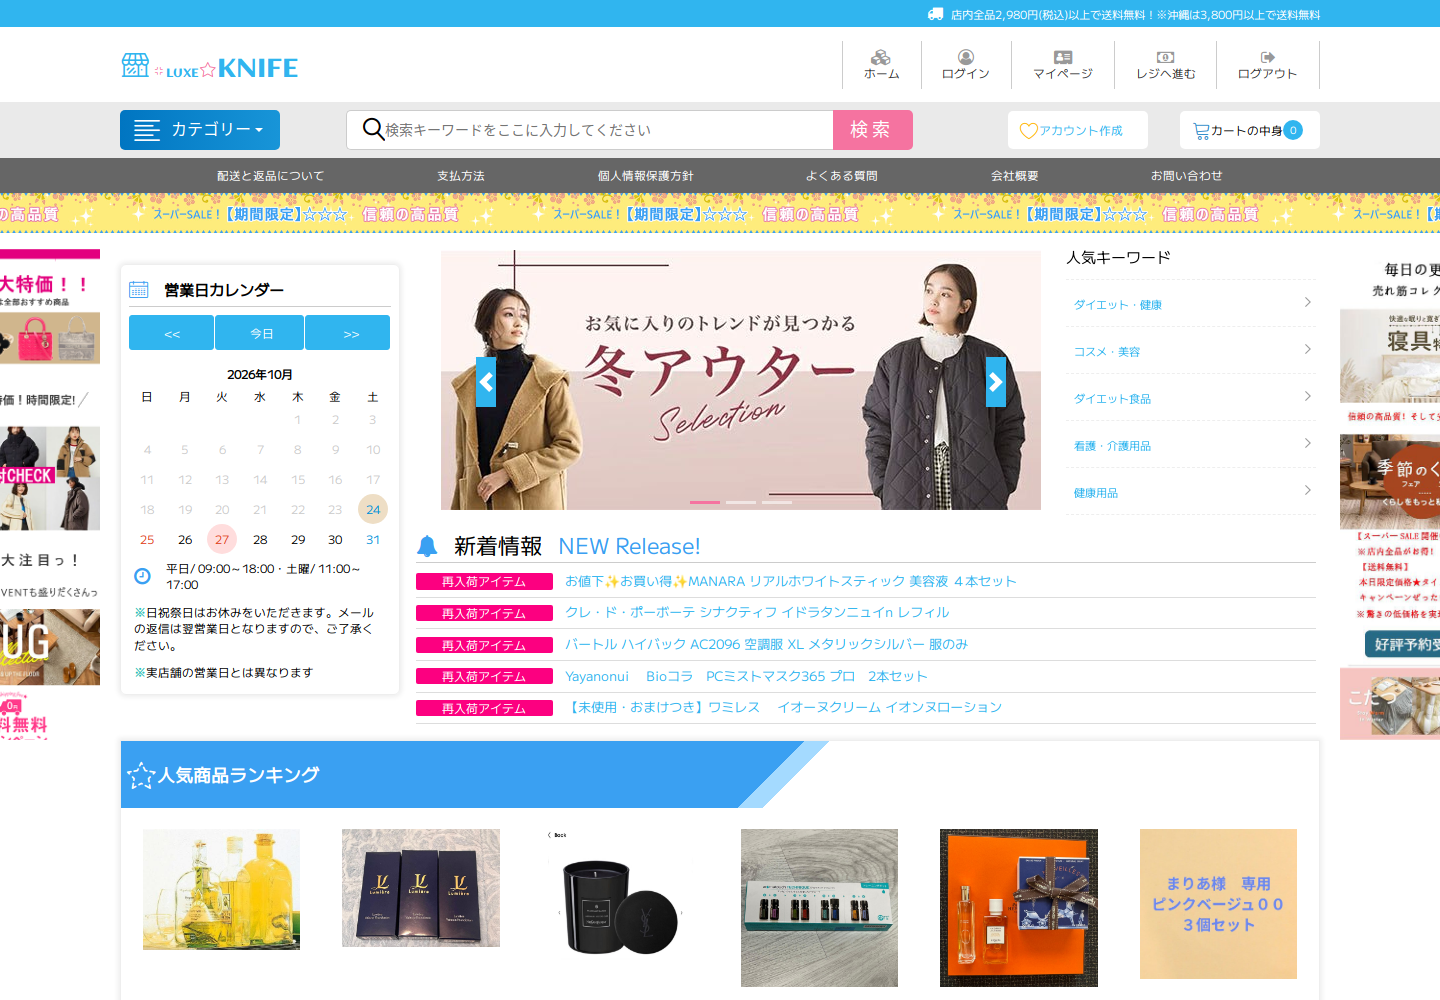
Task: Open the cart カートの中身
Action: (1249, 130)
